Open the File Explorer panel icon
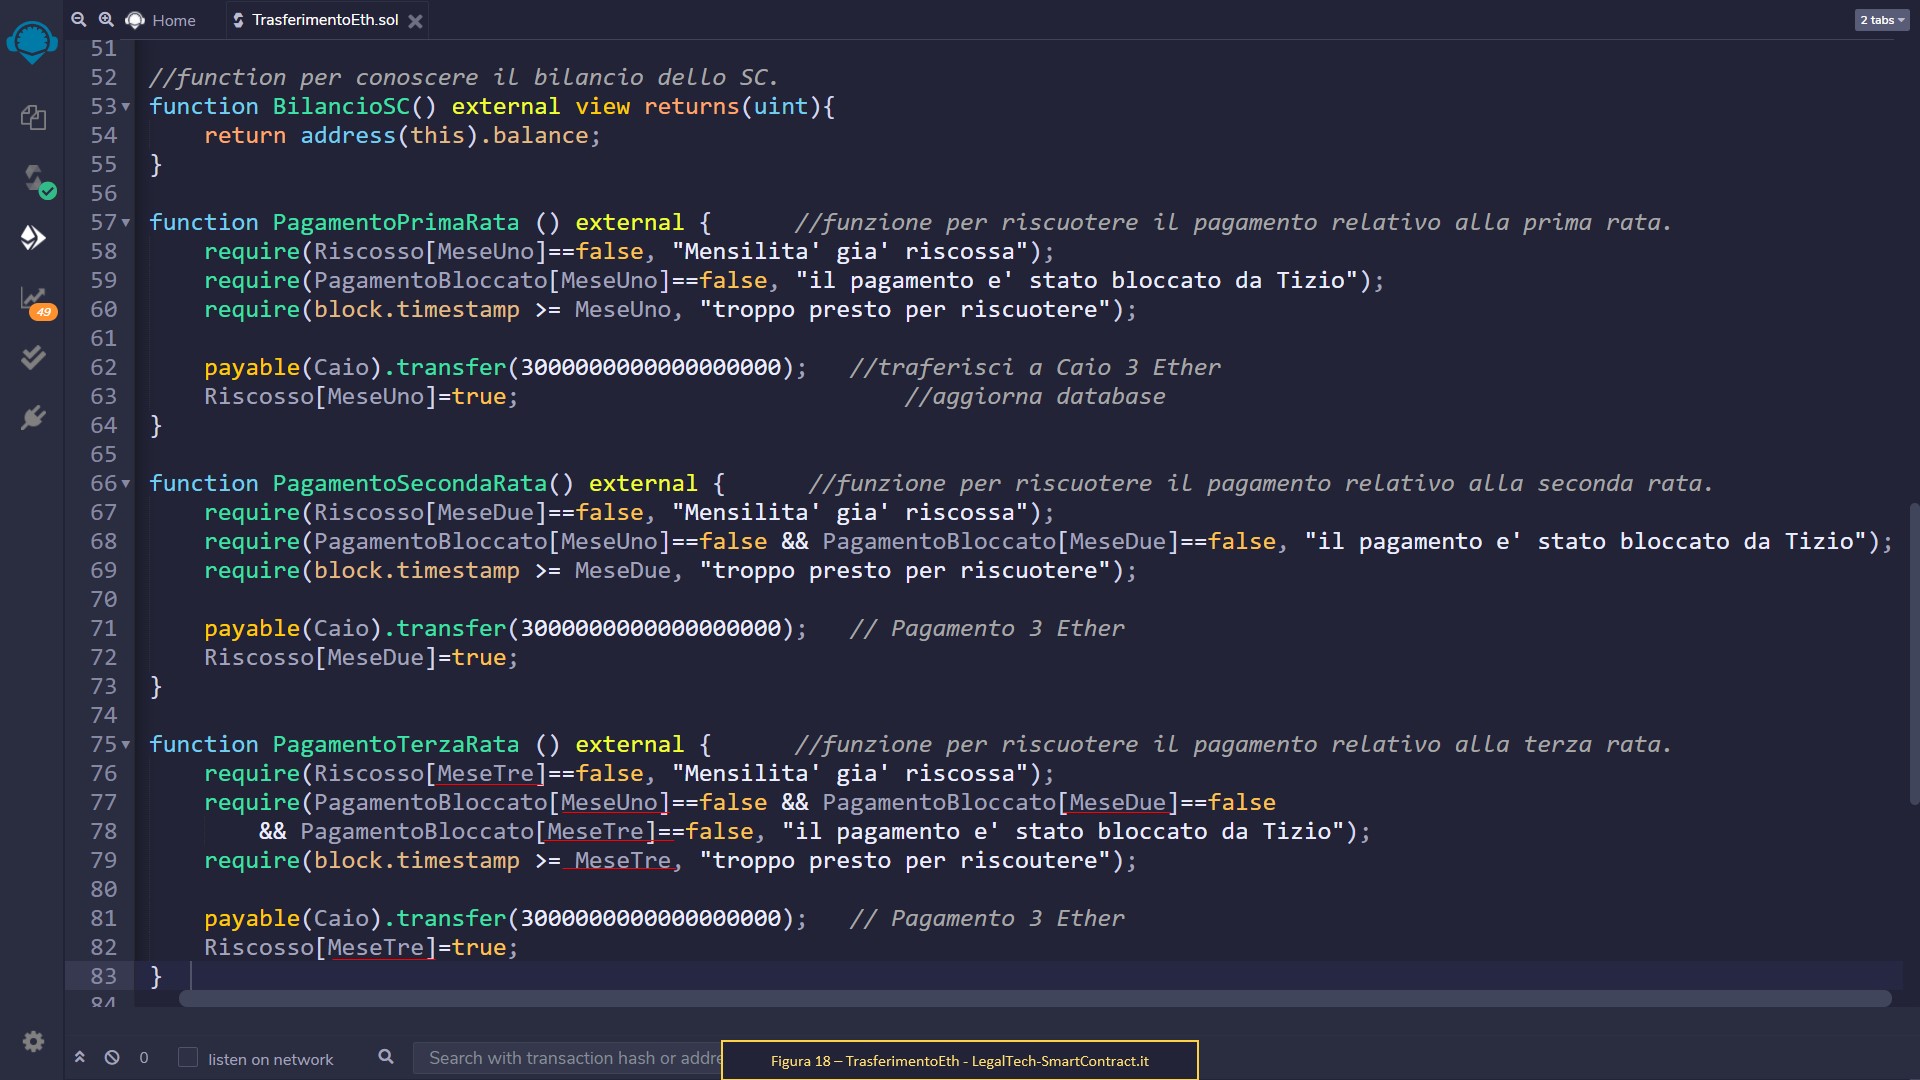 pyautogui.click(x=33, y=118)
